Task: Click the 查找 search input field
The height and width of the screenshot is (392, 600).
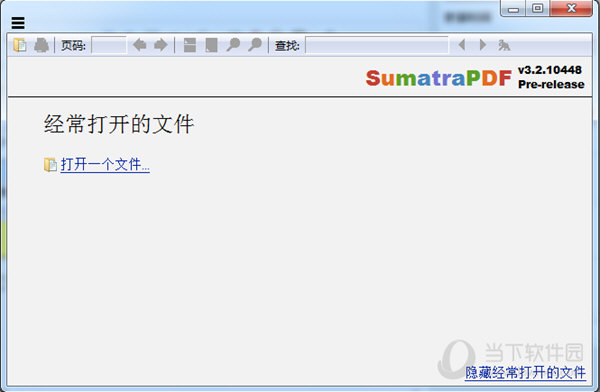Action: pos(377,45)
